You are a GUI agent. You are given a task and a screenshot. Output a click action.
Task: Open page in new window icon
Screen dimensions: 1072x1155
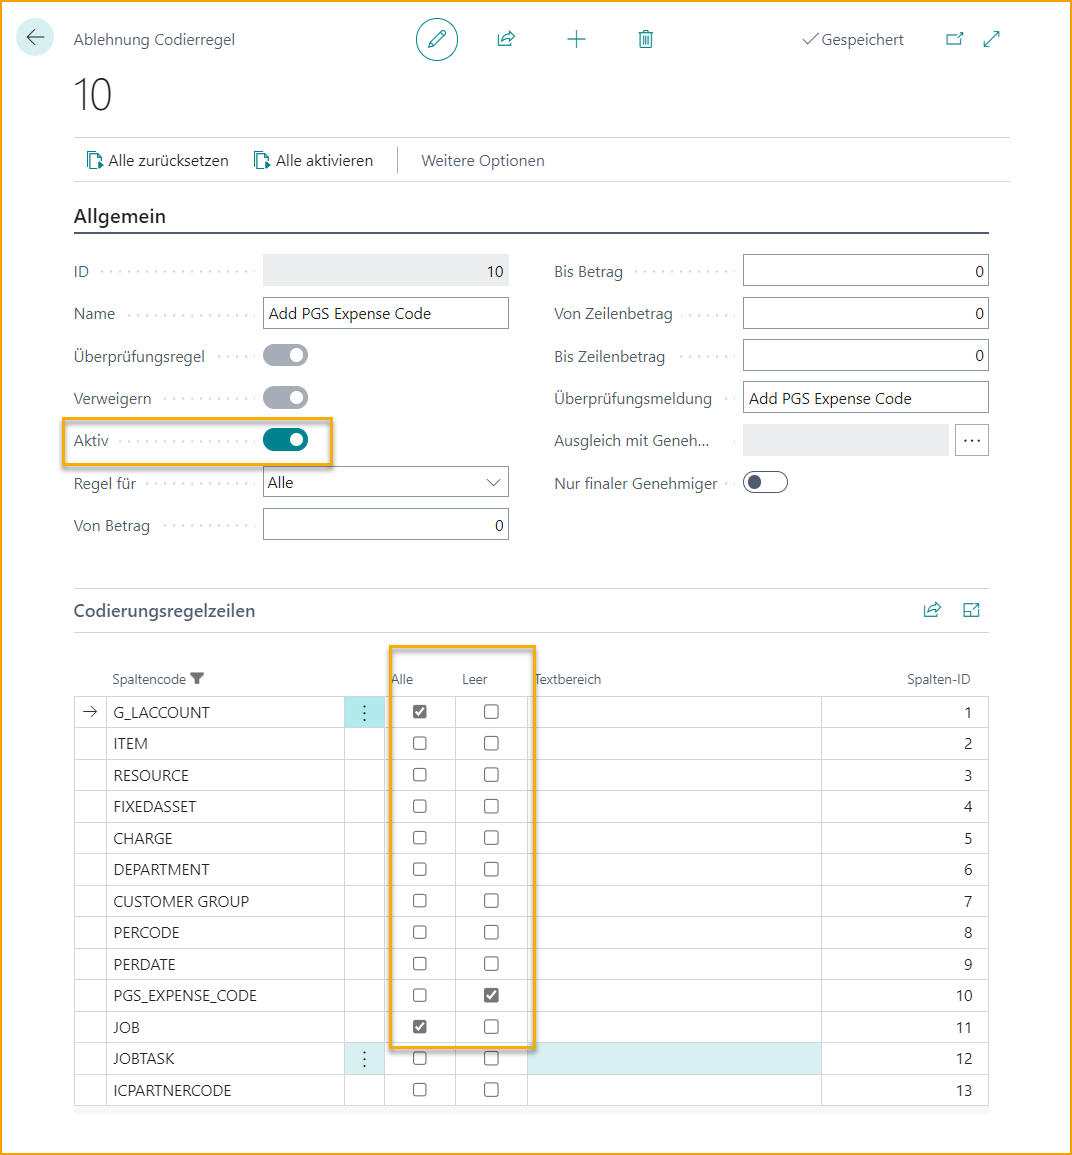pyautogui.click(x=955, y=40)
